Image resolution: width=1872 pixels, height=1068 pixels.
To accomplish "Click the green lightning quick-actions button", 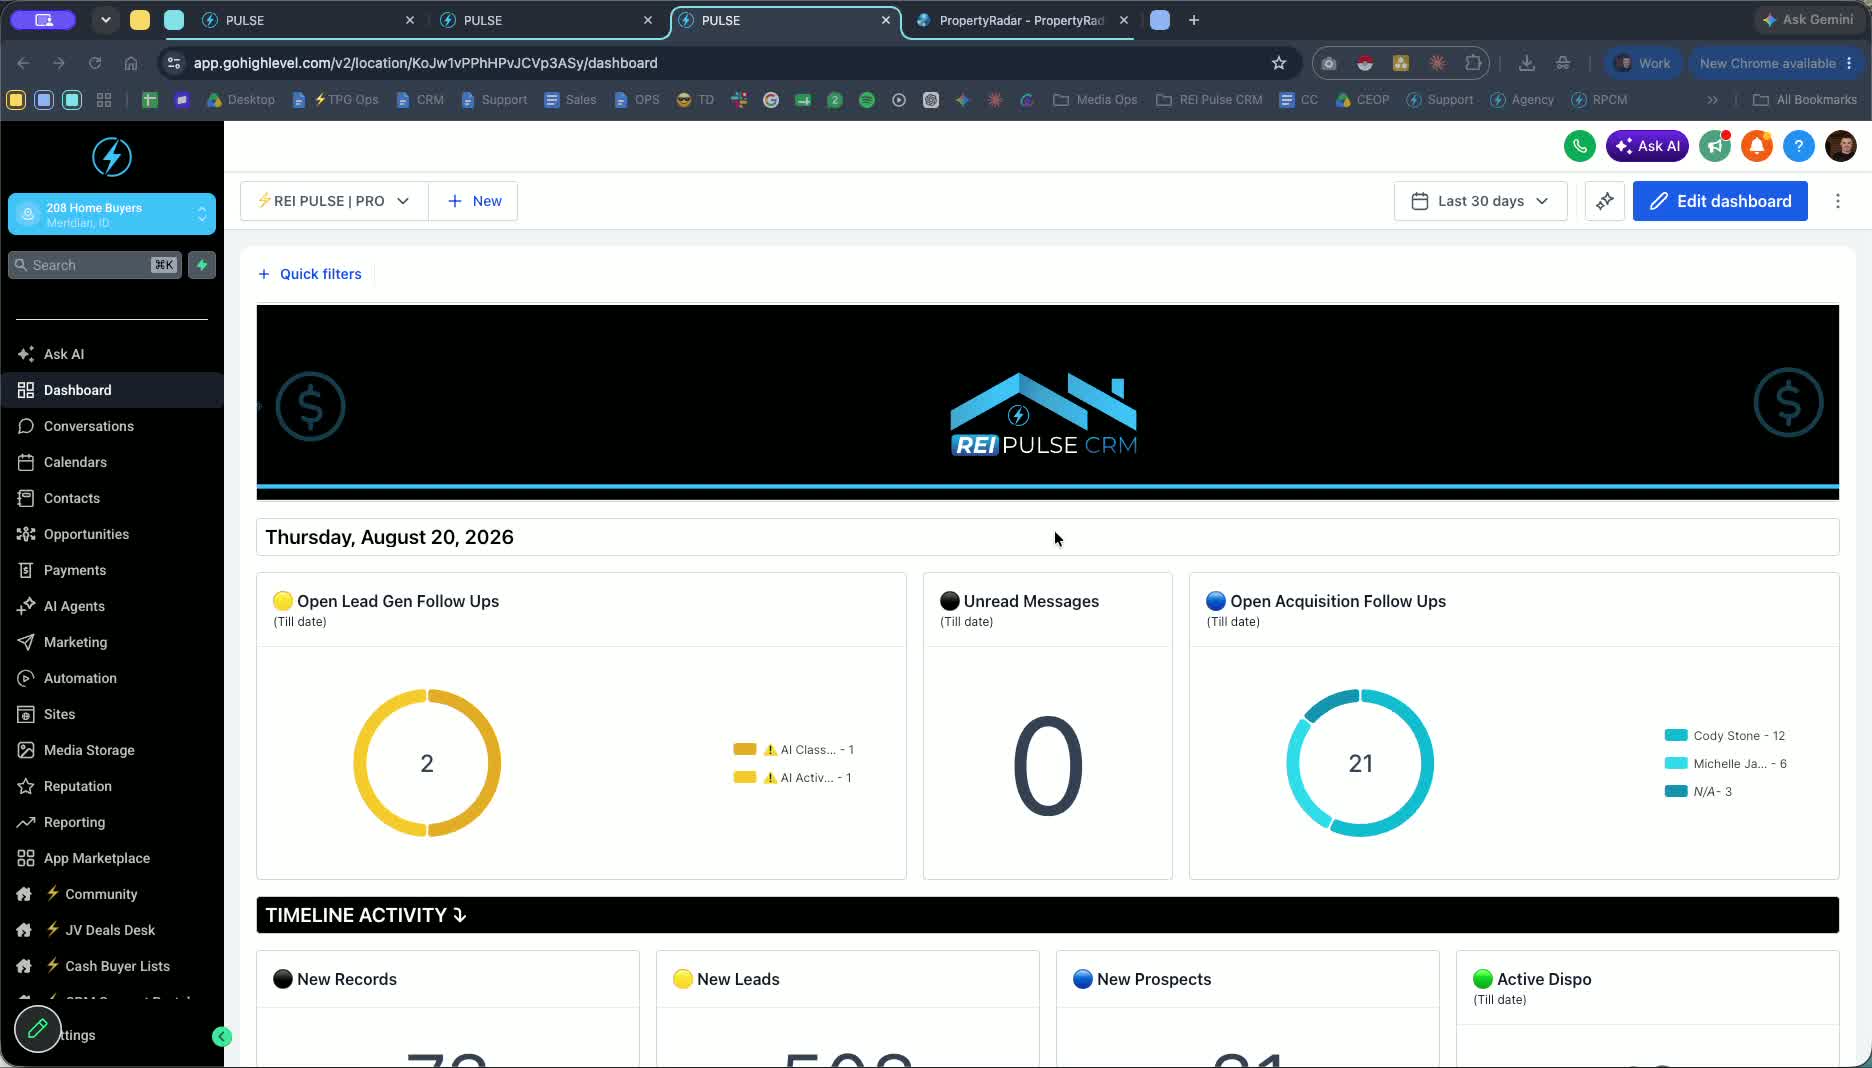I will [x=202, y=265].
